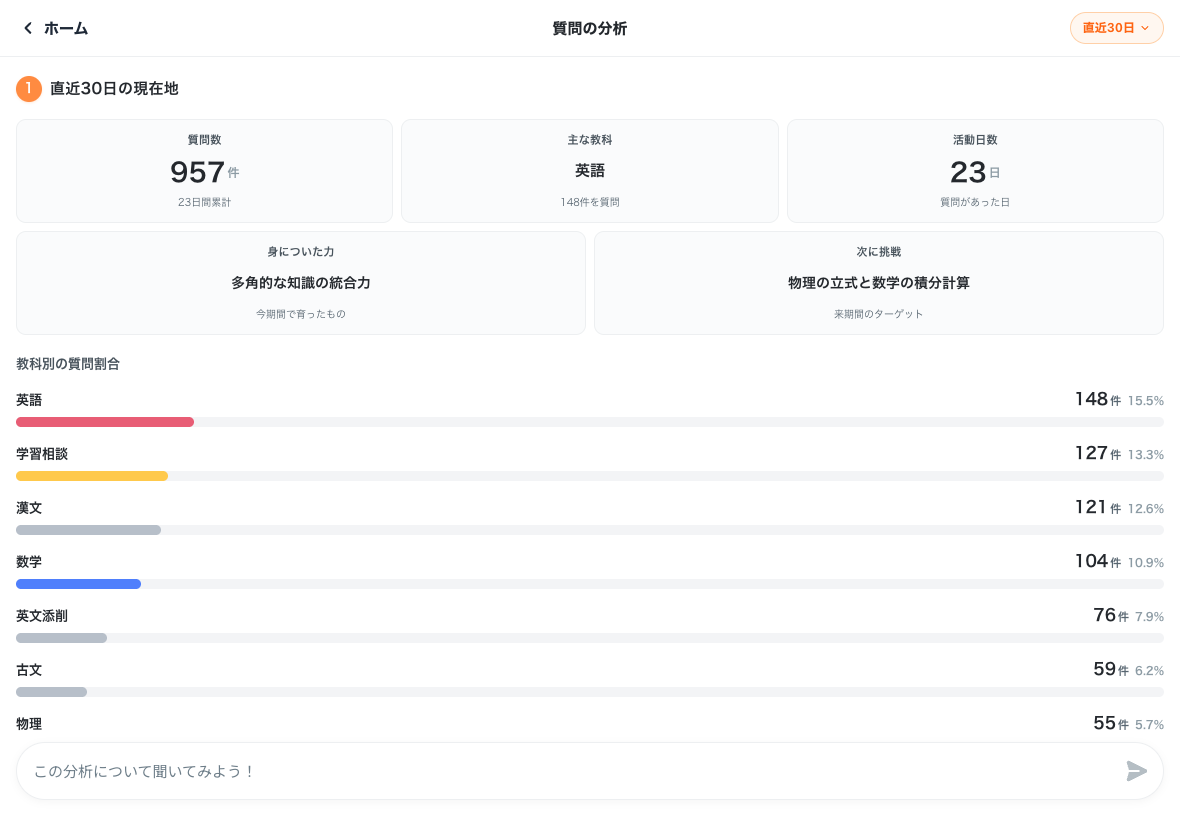Click the 英語 subject label
Image resolution: width=1180 pixels, height=820 pixels.
pyautogui.click(x=29, y=400)
